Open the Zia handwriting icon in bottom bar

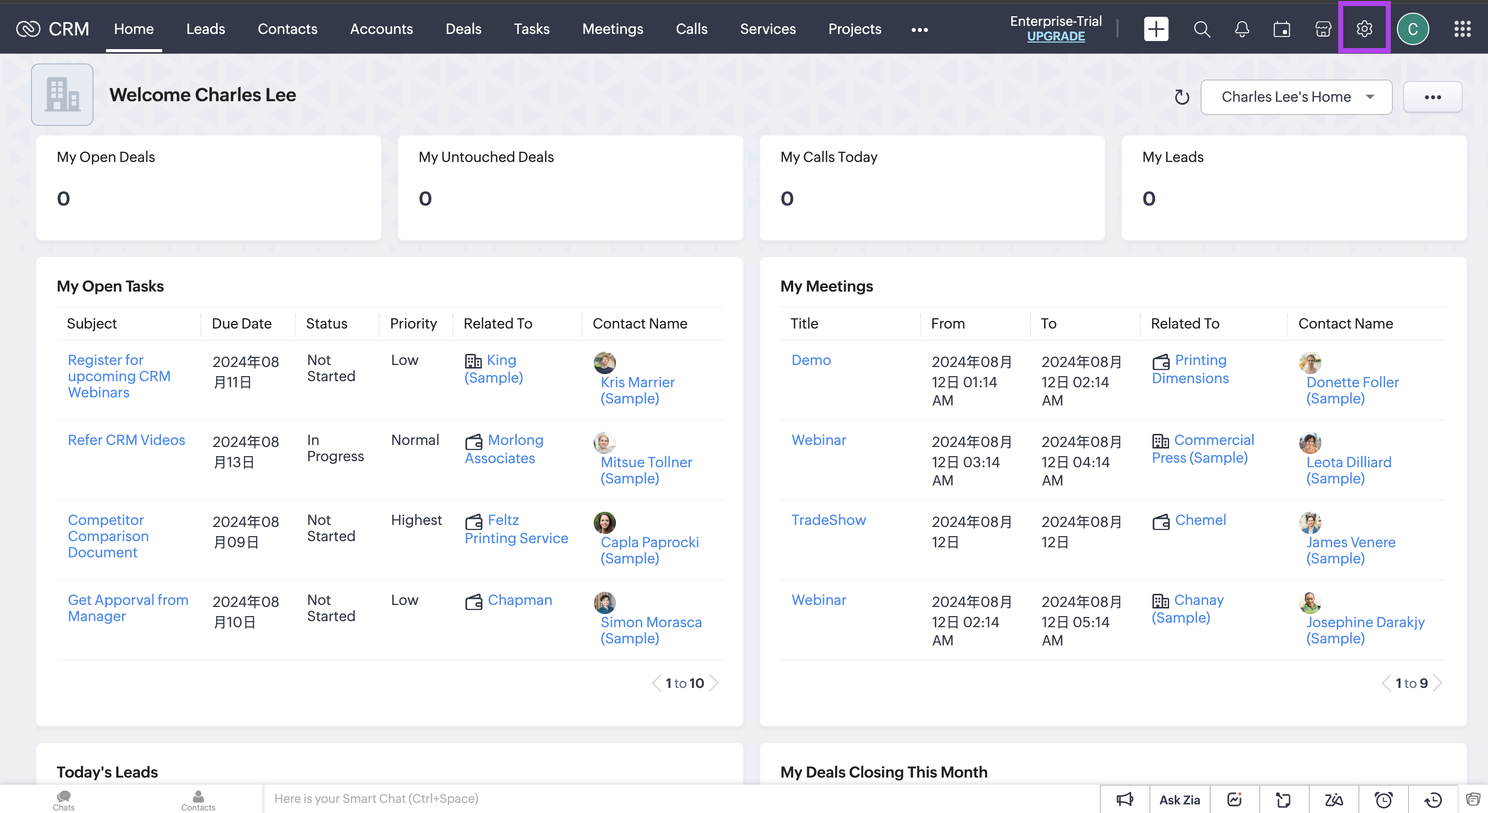point(1333,799)
